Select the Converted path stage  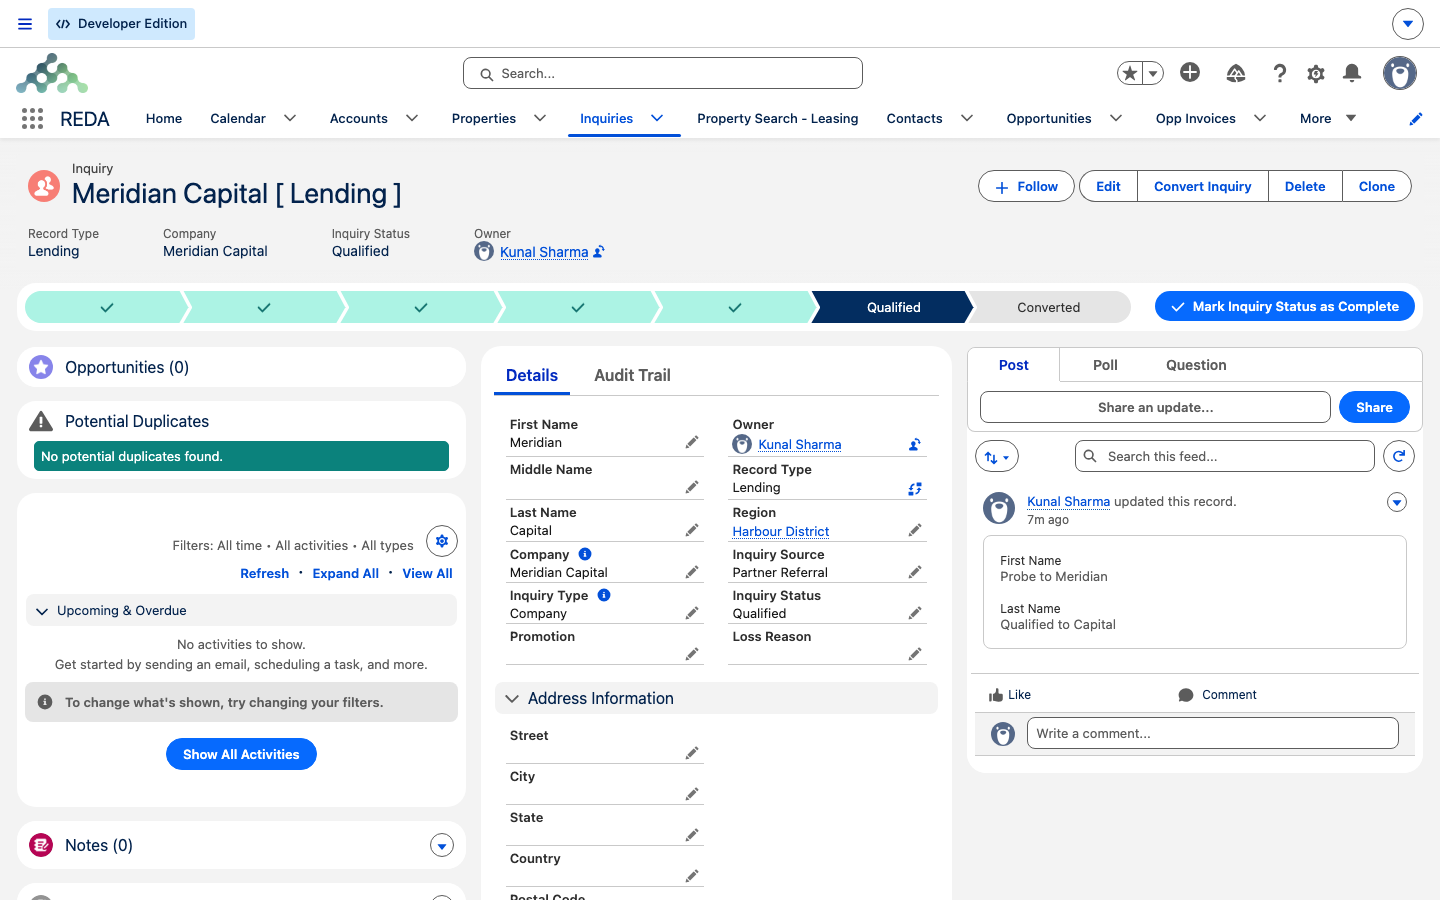pyautogui.click(x=1048, y=307)
